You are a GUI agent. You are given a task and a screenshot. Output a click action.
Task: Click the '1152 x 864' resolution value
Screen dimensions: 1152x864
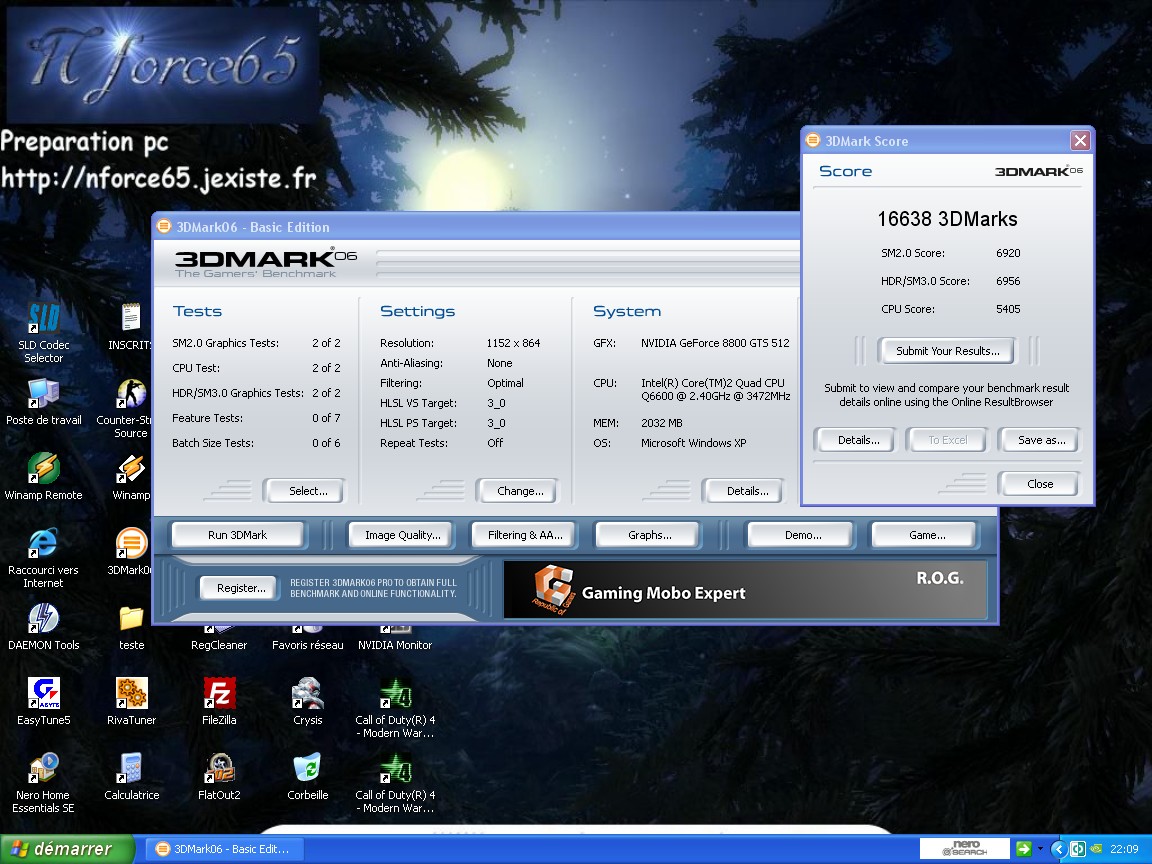click(x=514, y=343)
